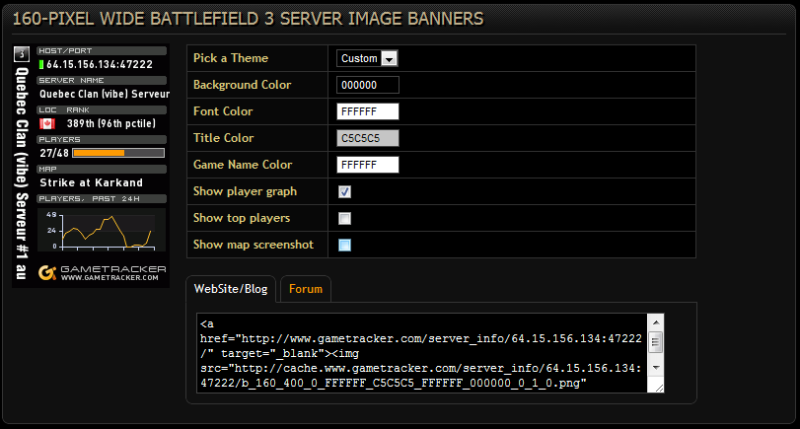Click the Show top players label
Image resolution: width=800 pixels, height=429 pixels.
tap(241, 218)
